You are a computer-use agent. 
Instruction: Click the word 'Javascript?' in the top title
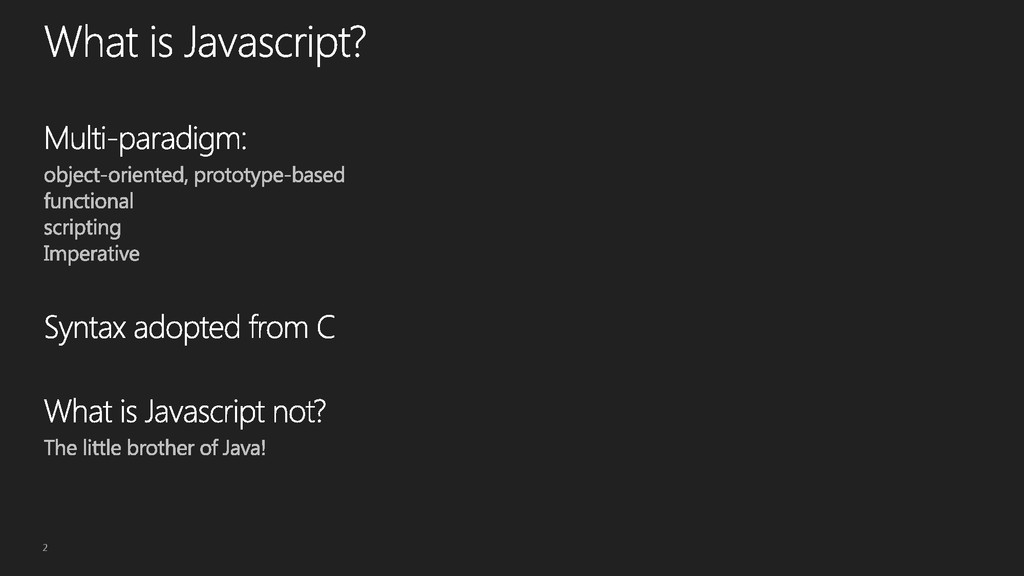[x=275, y=43]
